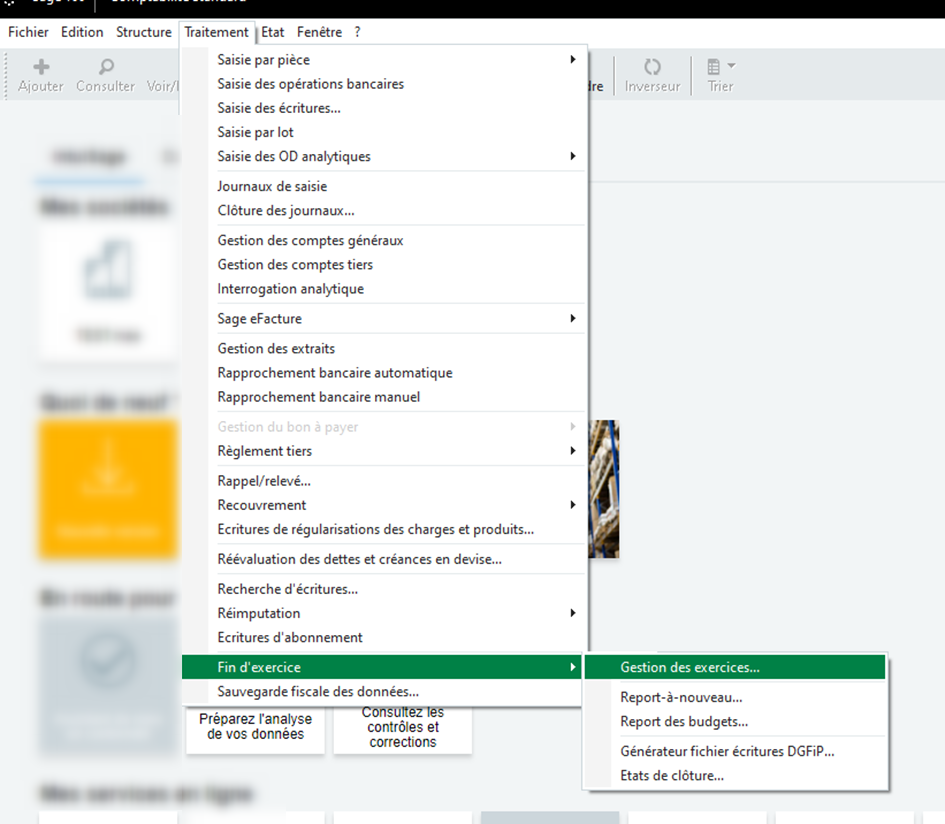Click Sauvegarde fiscale des données
The height and width of the screenshot is (824, 945).
[318, 691]
